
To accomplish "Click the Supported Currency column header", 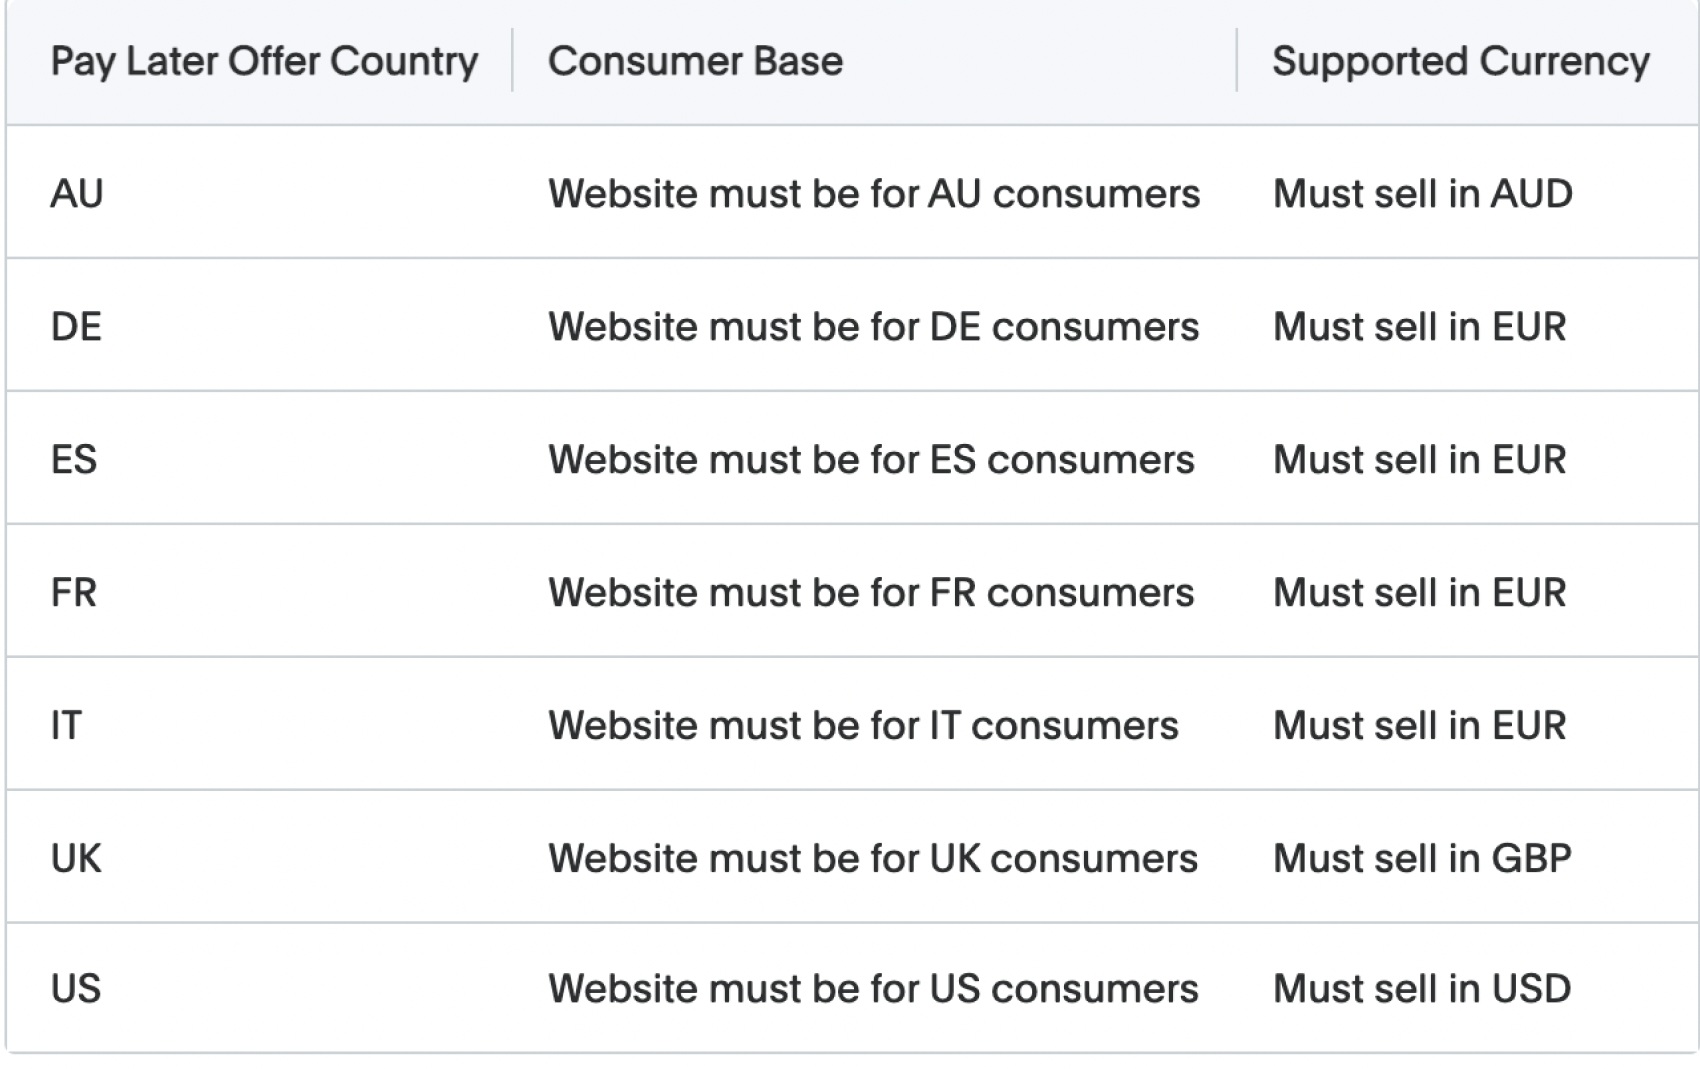I will [x=1460, y=61].
